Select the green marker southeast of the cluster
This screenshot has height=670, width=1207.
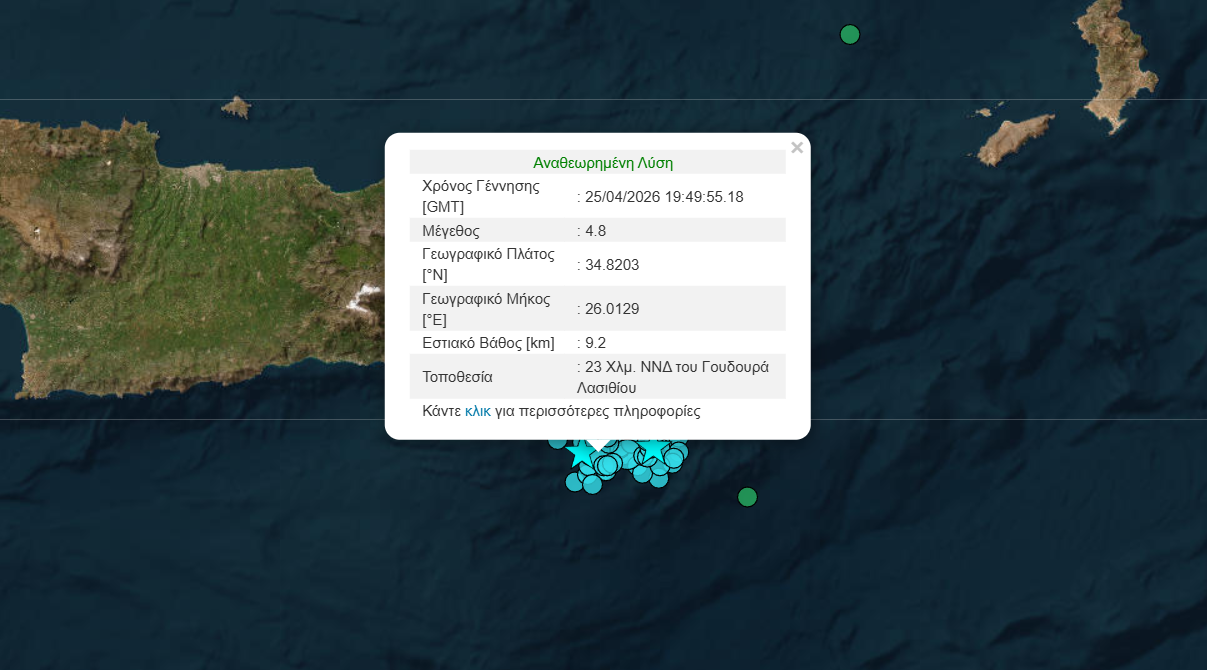tap(747, 497)
